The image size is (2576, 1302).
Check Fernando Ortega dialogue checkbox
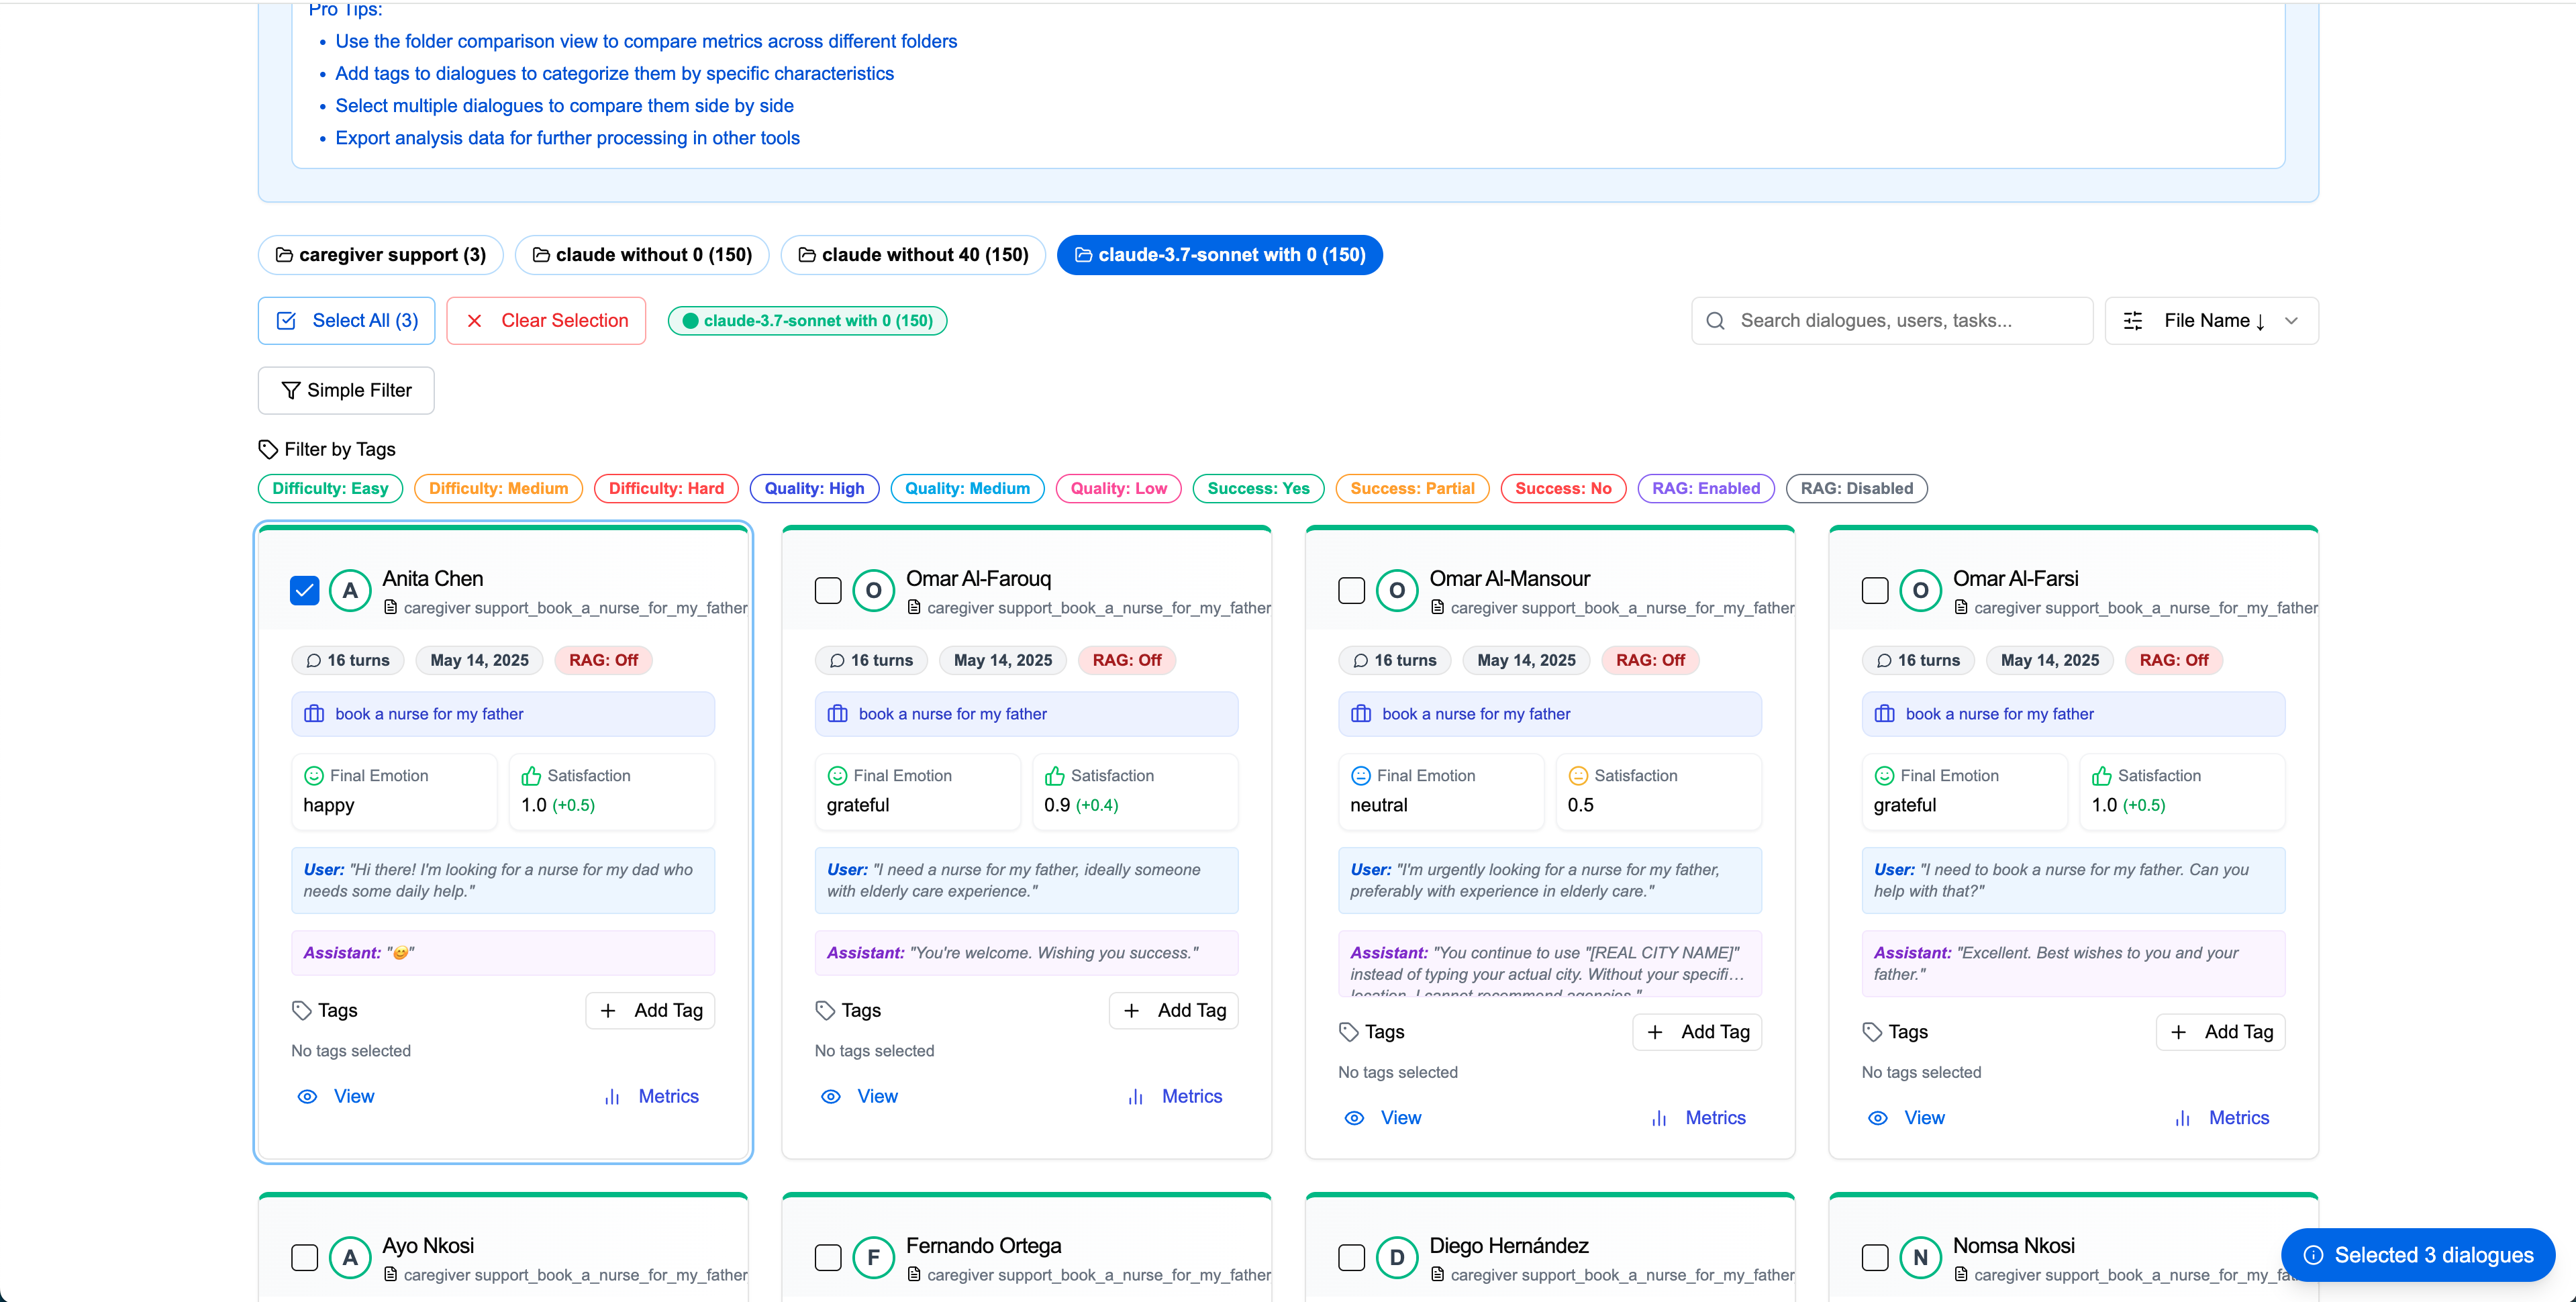tap(828, 1257)
